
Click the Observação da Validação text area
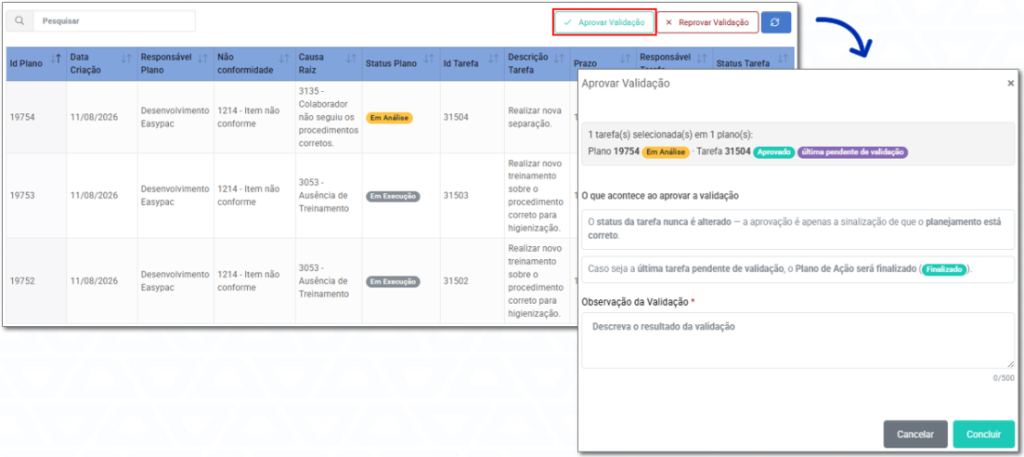798,340
